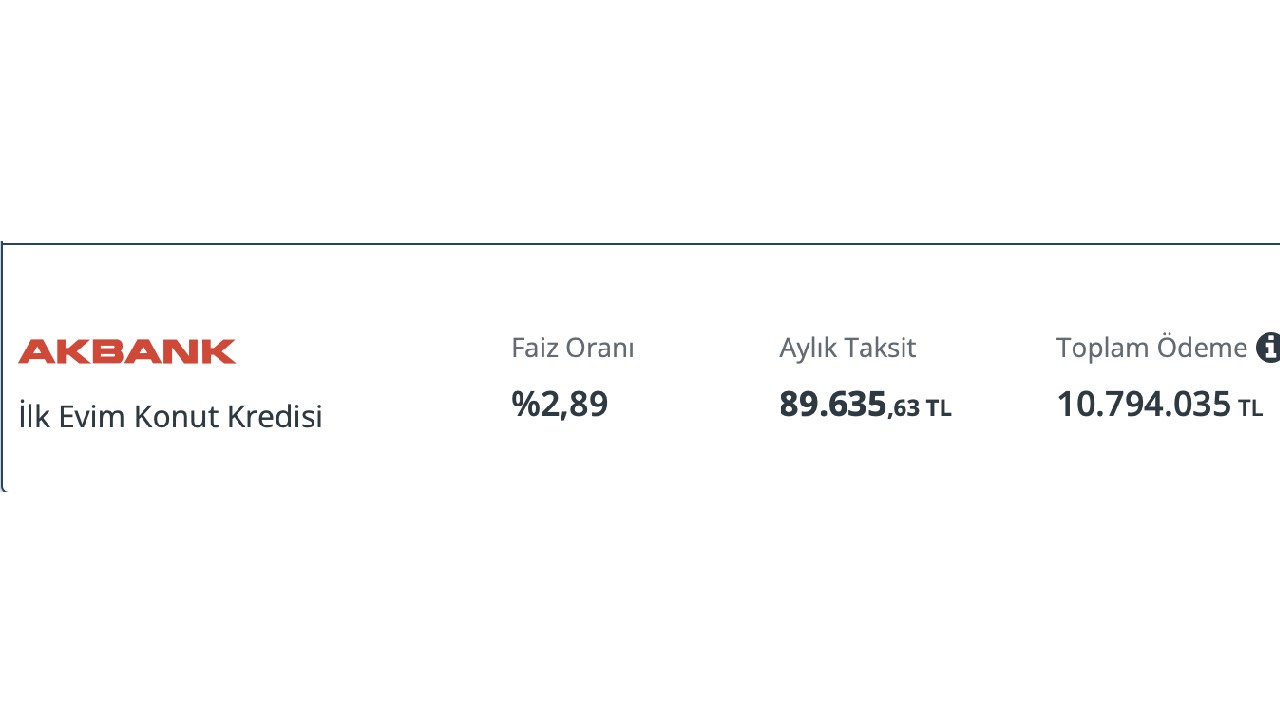This screenshot has width=1280, height=720.
Task: Click the word Taksit in Aylık Taksit
Action: point(881,348)
